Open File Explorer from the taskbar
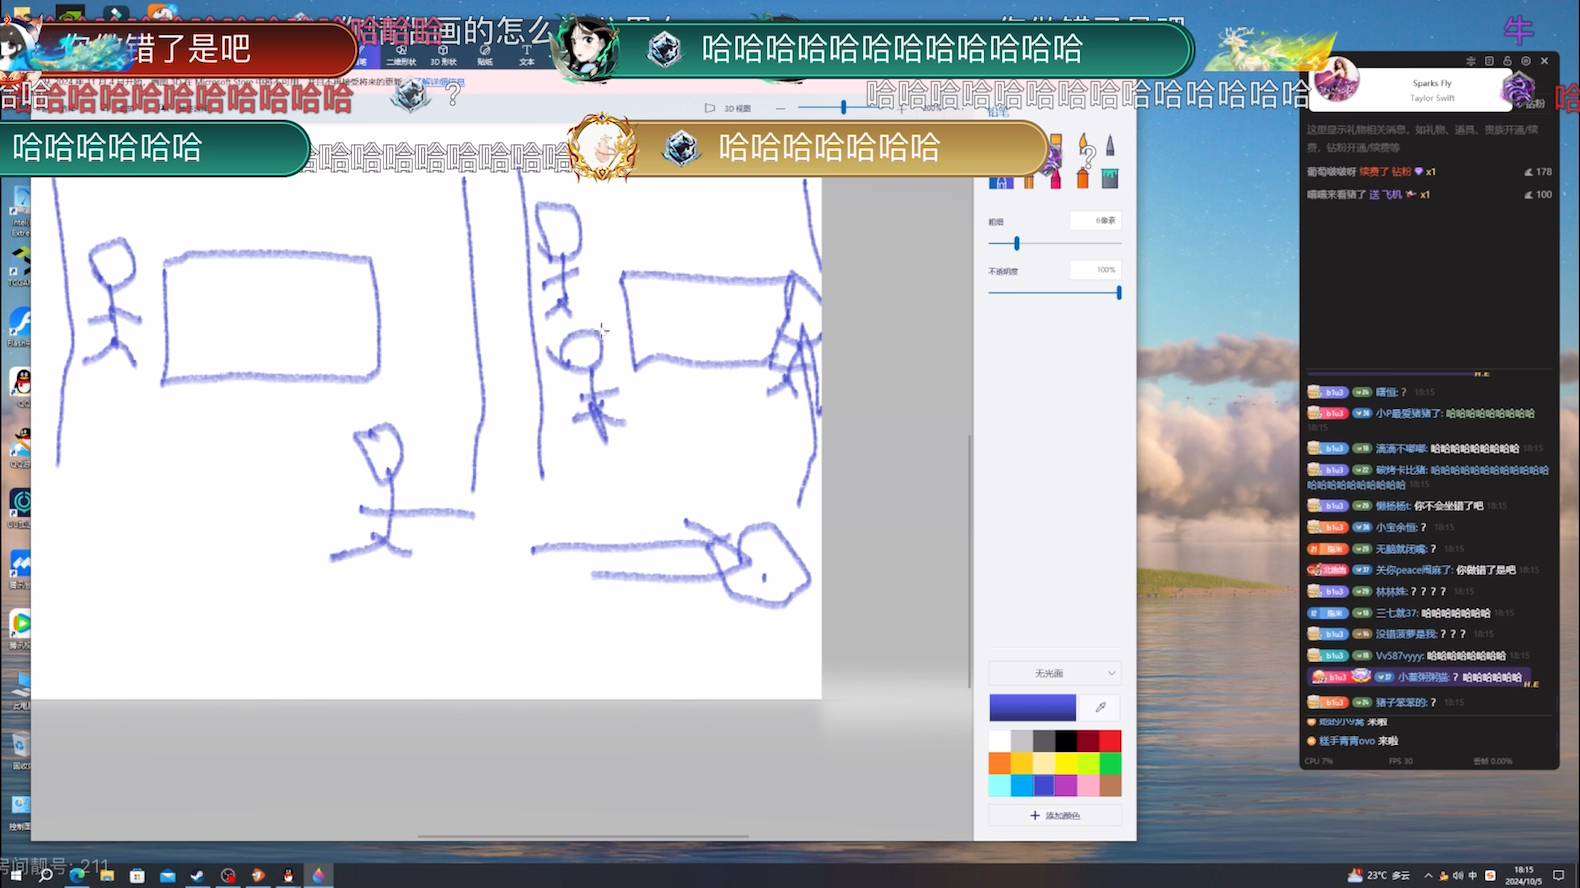 click(x=106, y=875)
